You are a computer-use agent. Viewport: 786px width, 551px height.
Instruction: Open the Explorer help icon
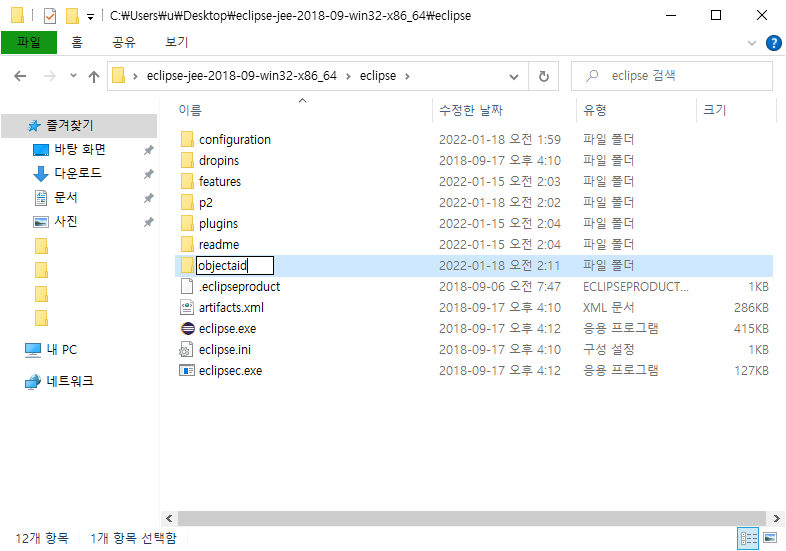pyautogui.click(x=773, y=43)
